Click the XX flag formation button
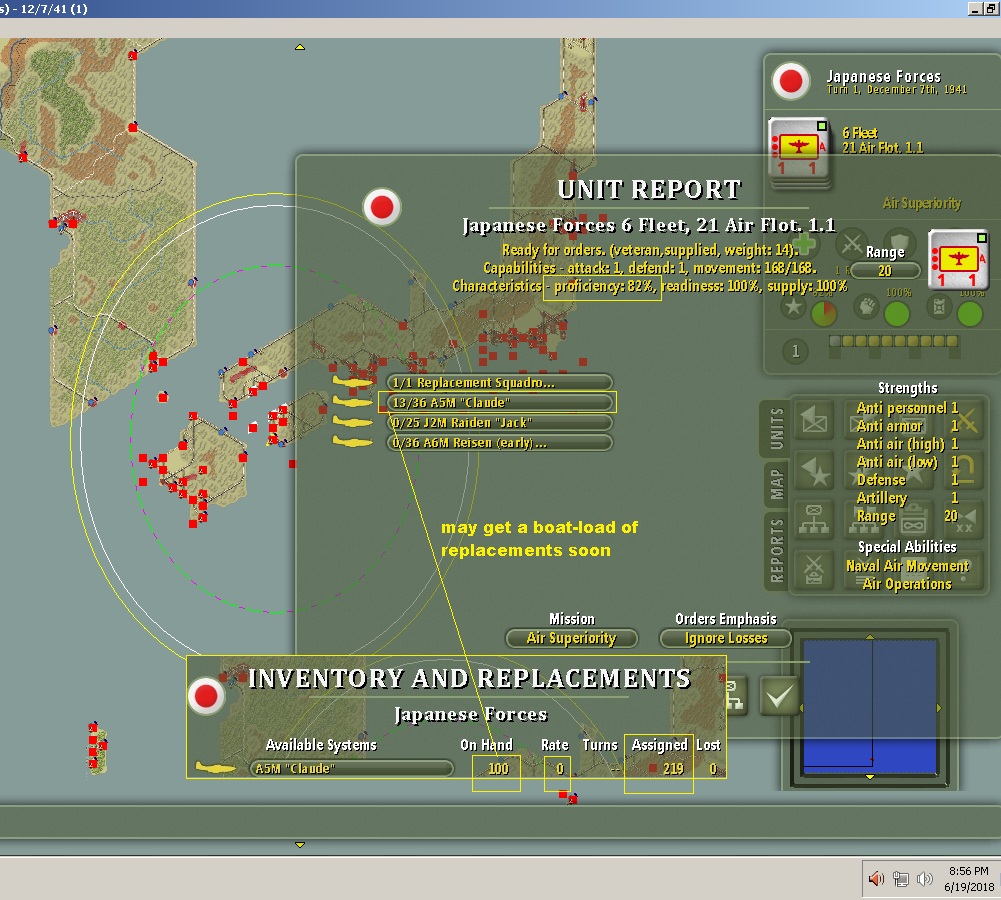 965,520
